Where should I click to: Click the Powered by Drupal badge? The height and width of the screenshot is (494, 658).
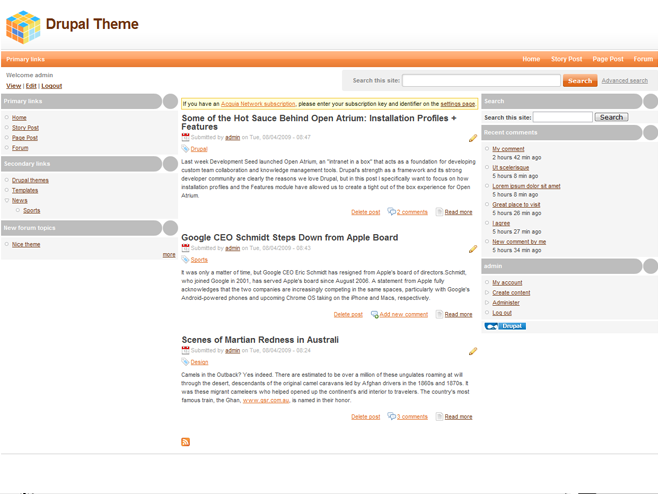[x=505, y=326]
